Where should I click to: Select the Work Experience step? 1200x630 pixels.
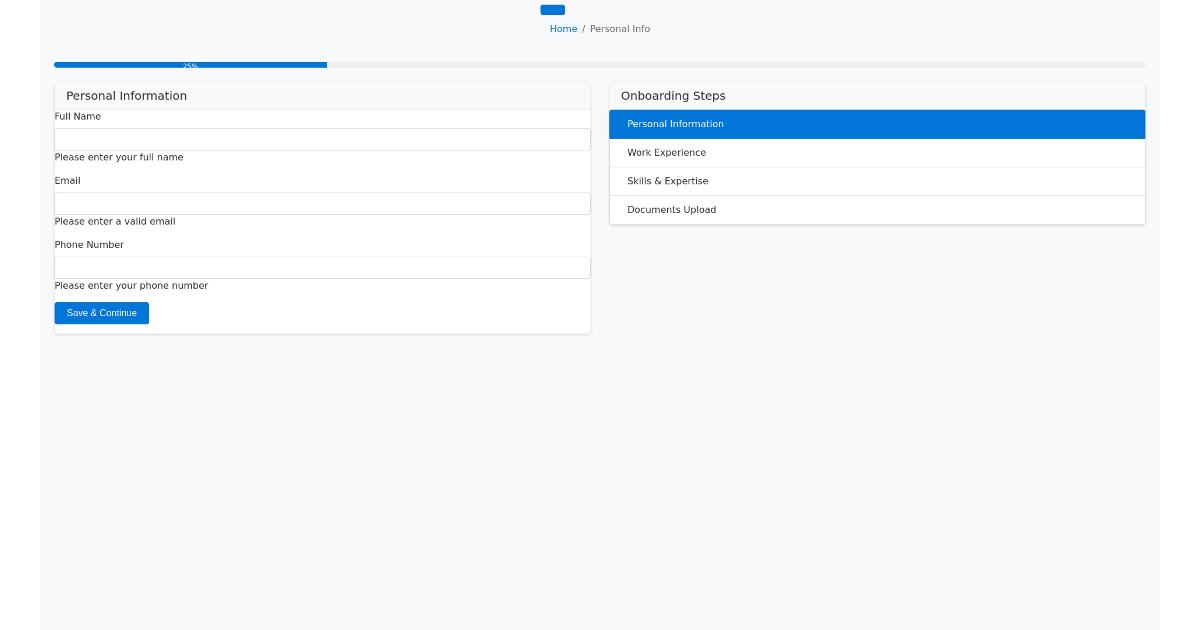click(x=877, y=152)
